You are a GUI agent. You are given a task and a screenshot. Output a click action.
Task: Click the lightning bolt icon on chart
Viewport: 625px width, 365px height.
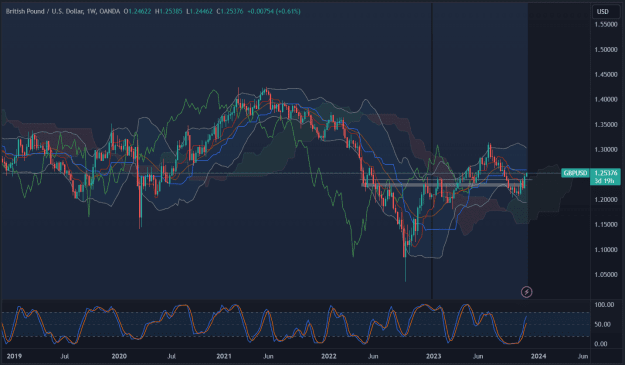[526, 292]
